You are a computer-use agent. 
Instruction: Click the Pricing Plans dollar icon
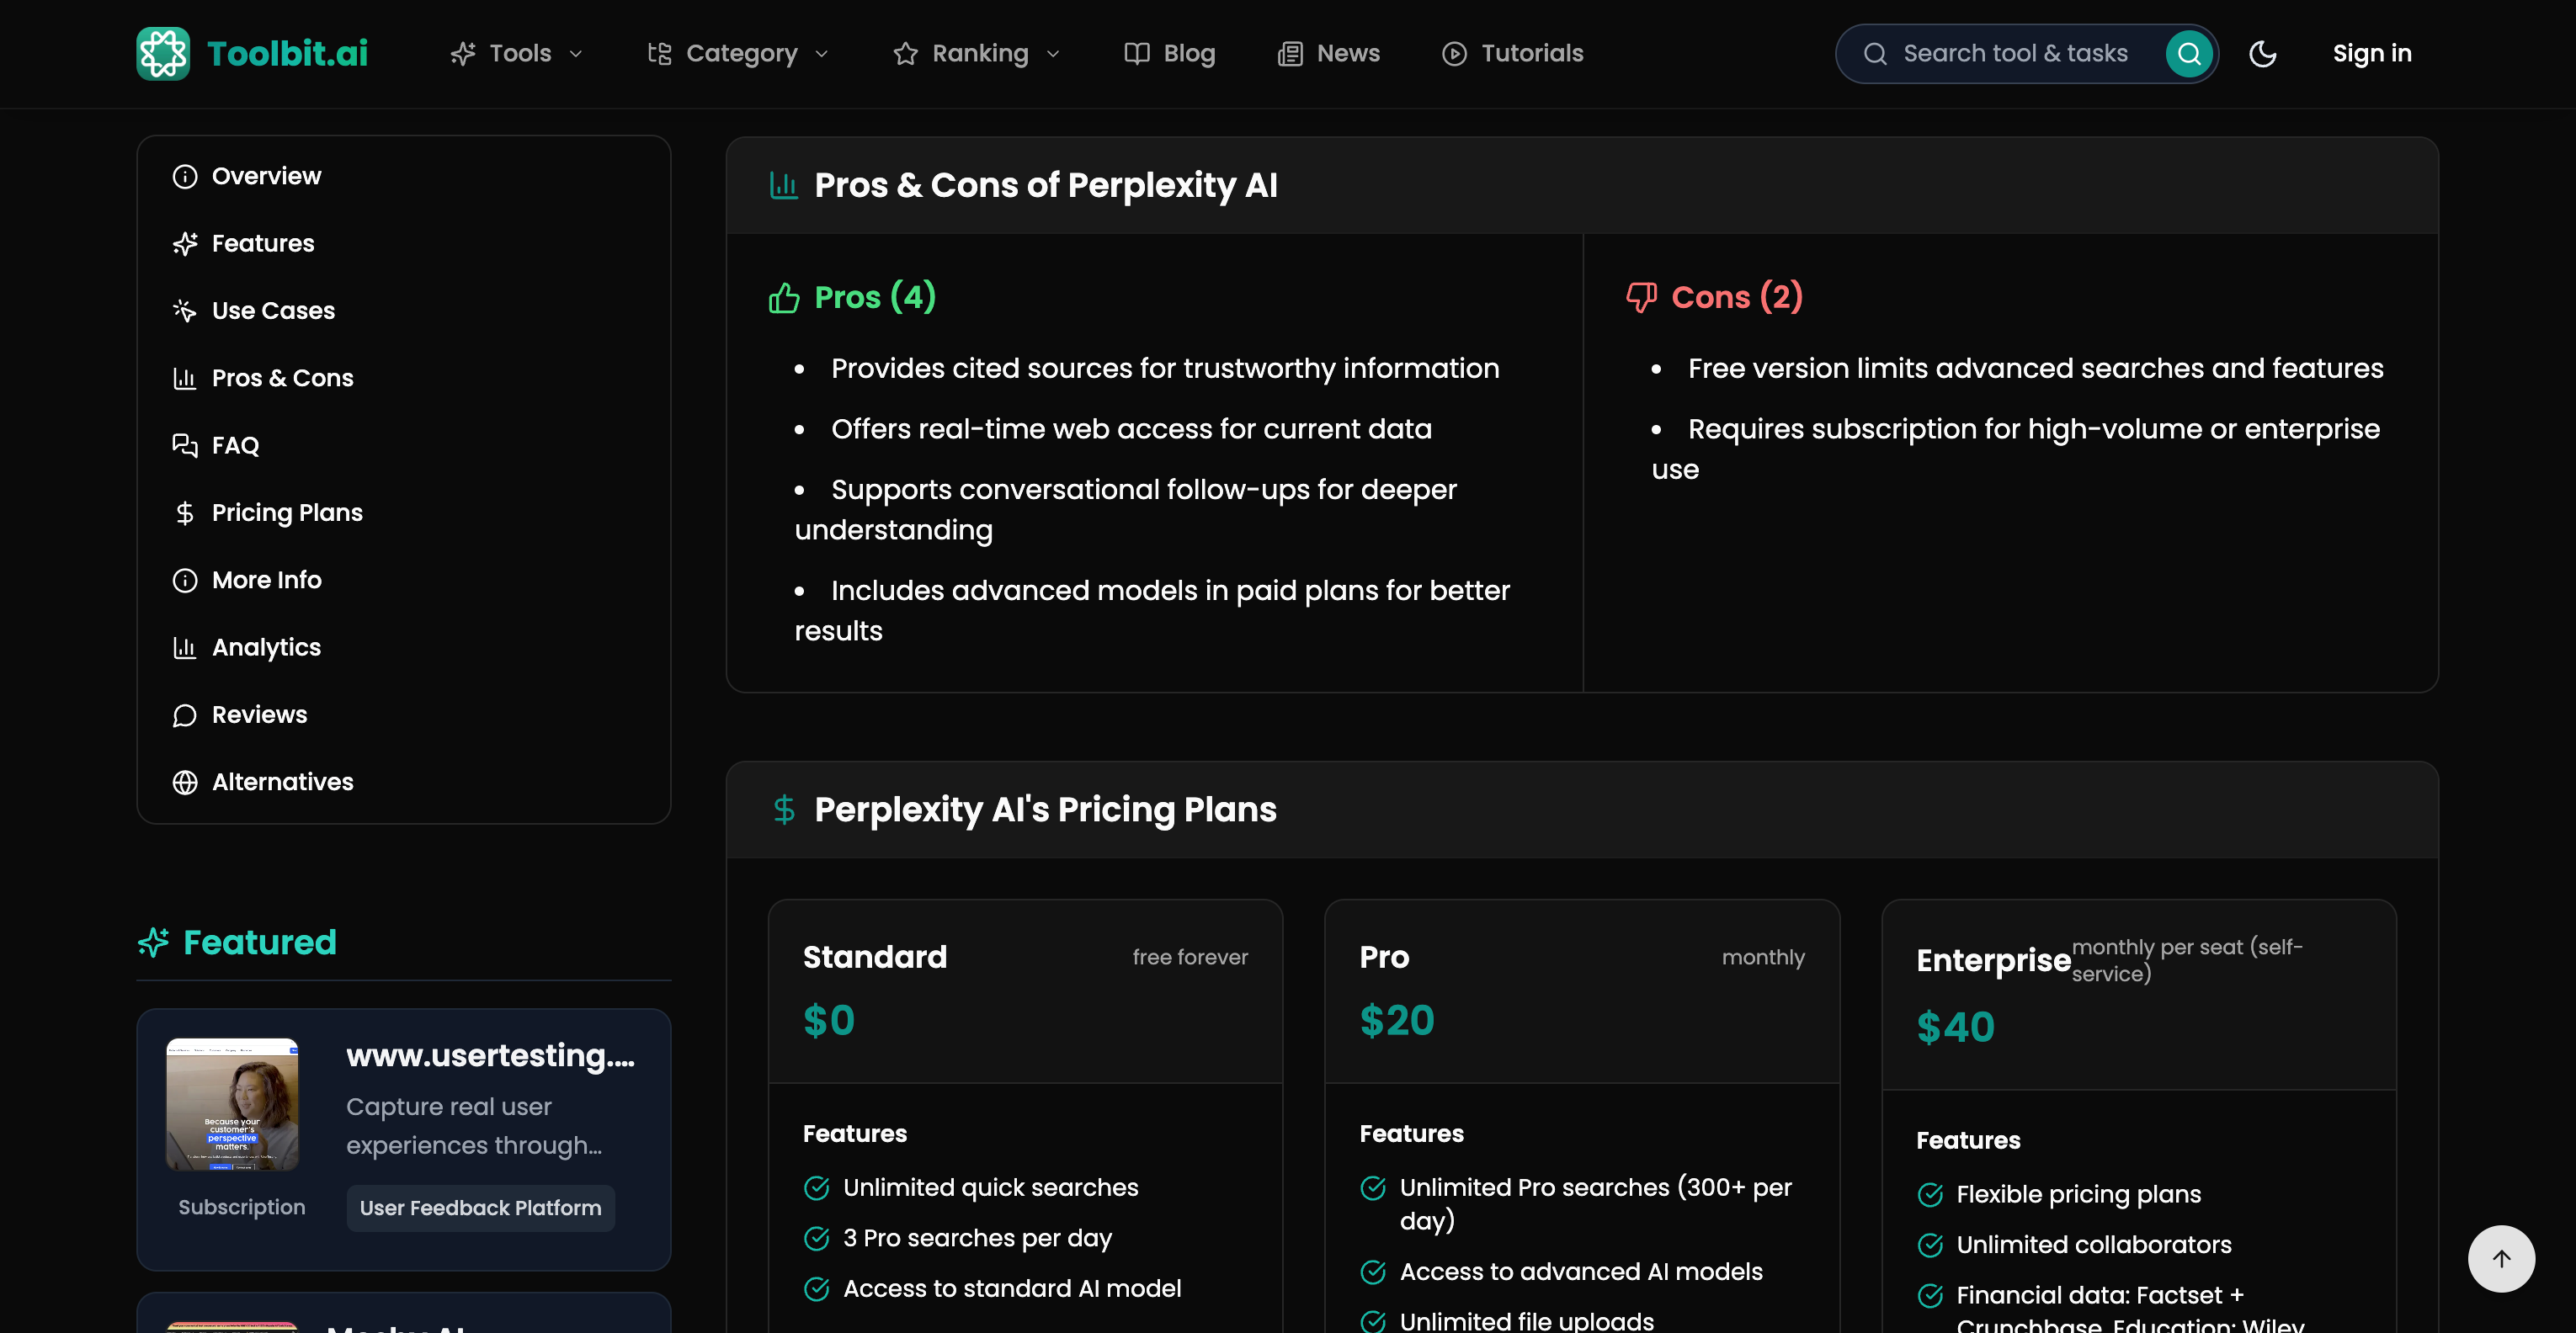tap(185, 513)
